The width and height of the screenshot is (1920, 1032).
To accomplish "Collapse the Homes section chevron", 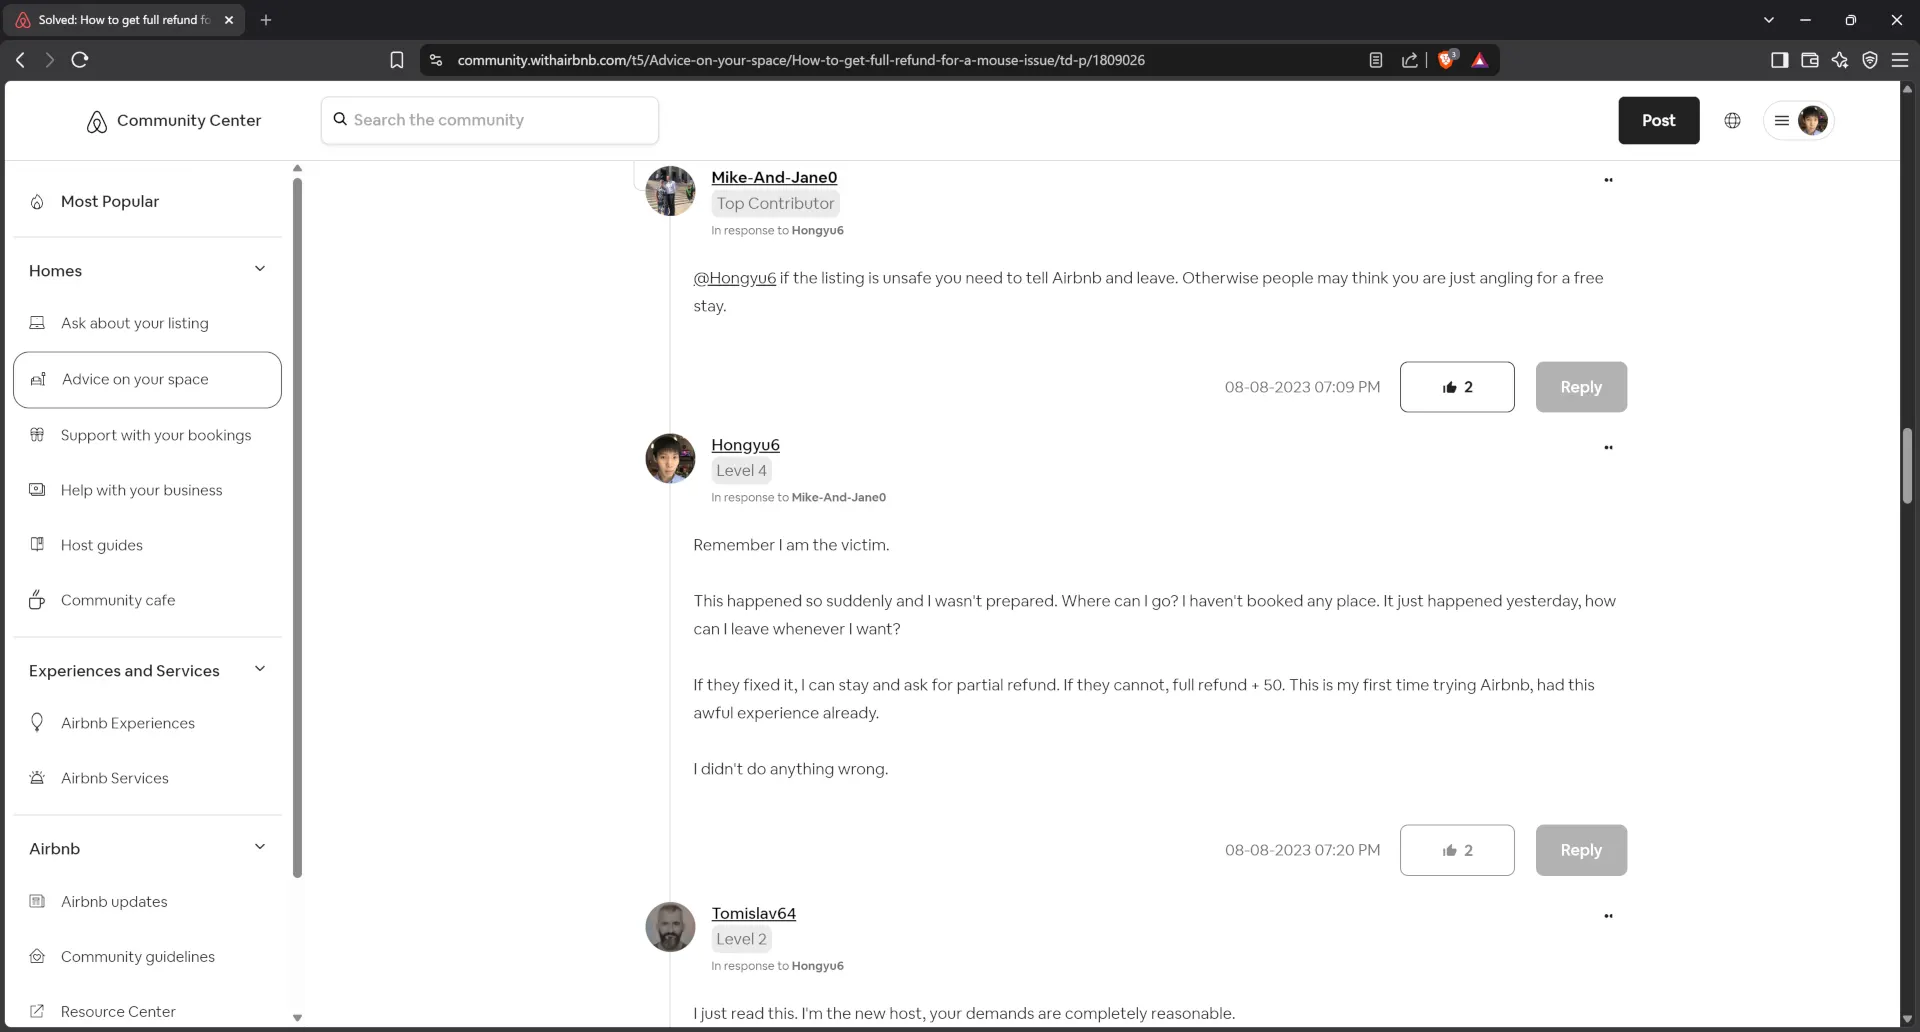I will tap(260, 269).
